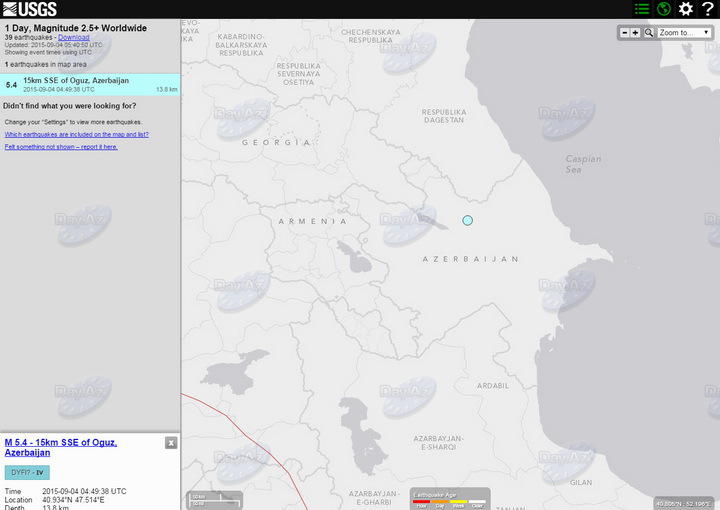Click "Felt something not shown – report it here"
The height and width of the screenshot is (510, 720).
(x=60, y=146)
